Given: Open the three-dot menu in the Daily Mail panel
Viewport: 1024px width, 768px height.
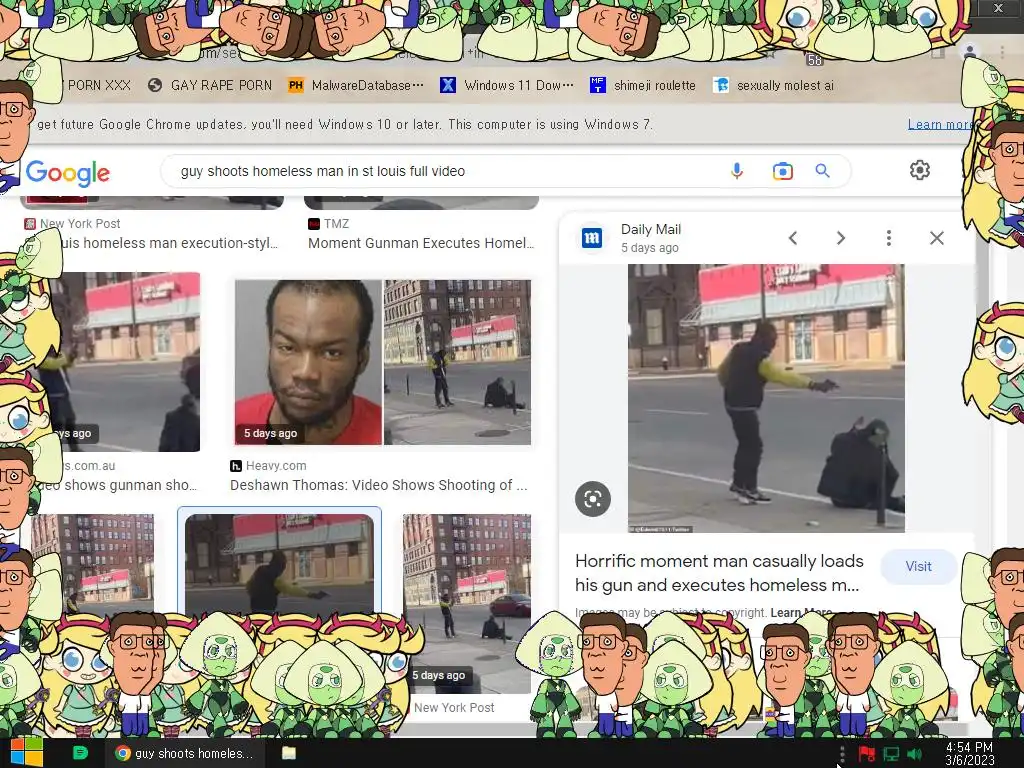Looking at the screenshot, I should tap(889, 238).
